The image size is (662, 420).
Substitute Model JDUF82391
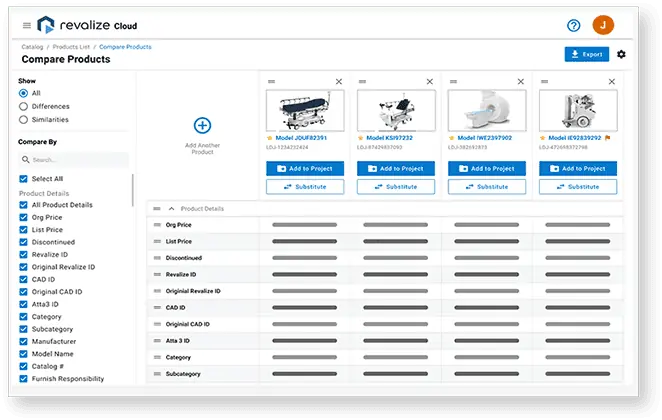pos(305,187)
